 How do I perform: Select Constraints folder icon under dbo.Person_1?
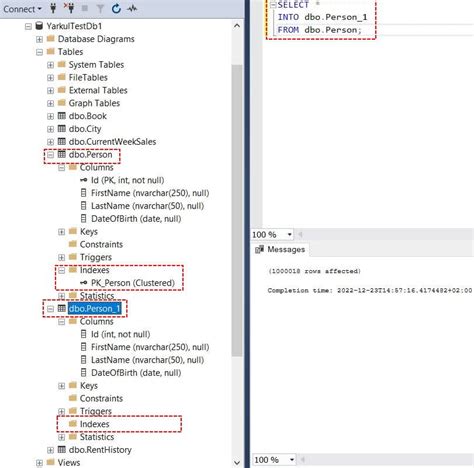click(72, 398)
